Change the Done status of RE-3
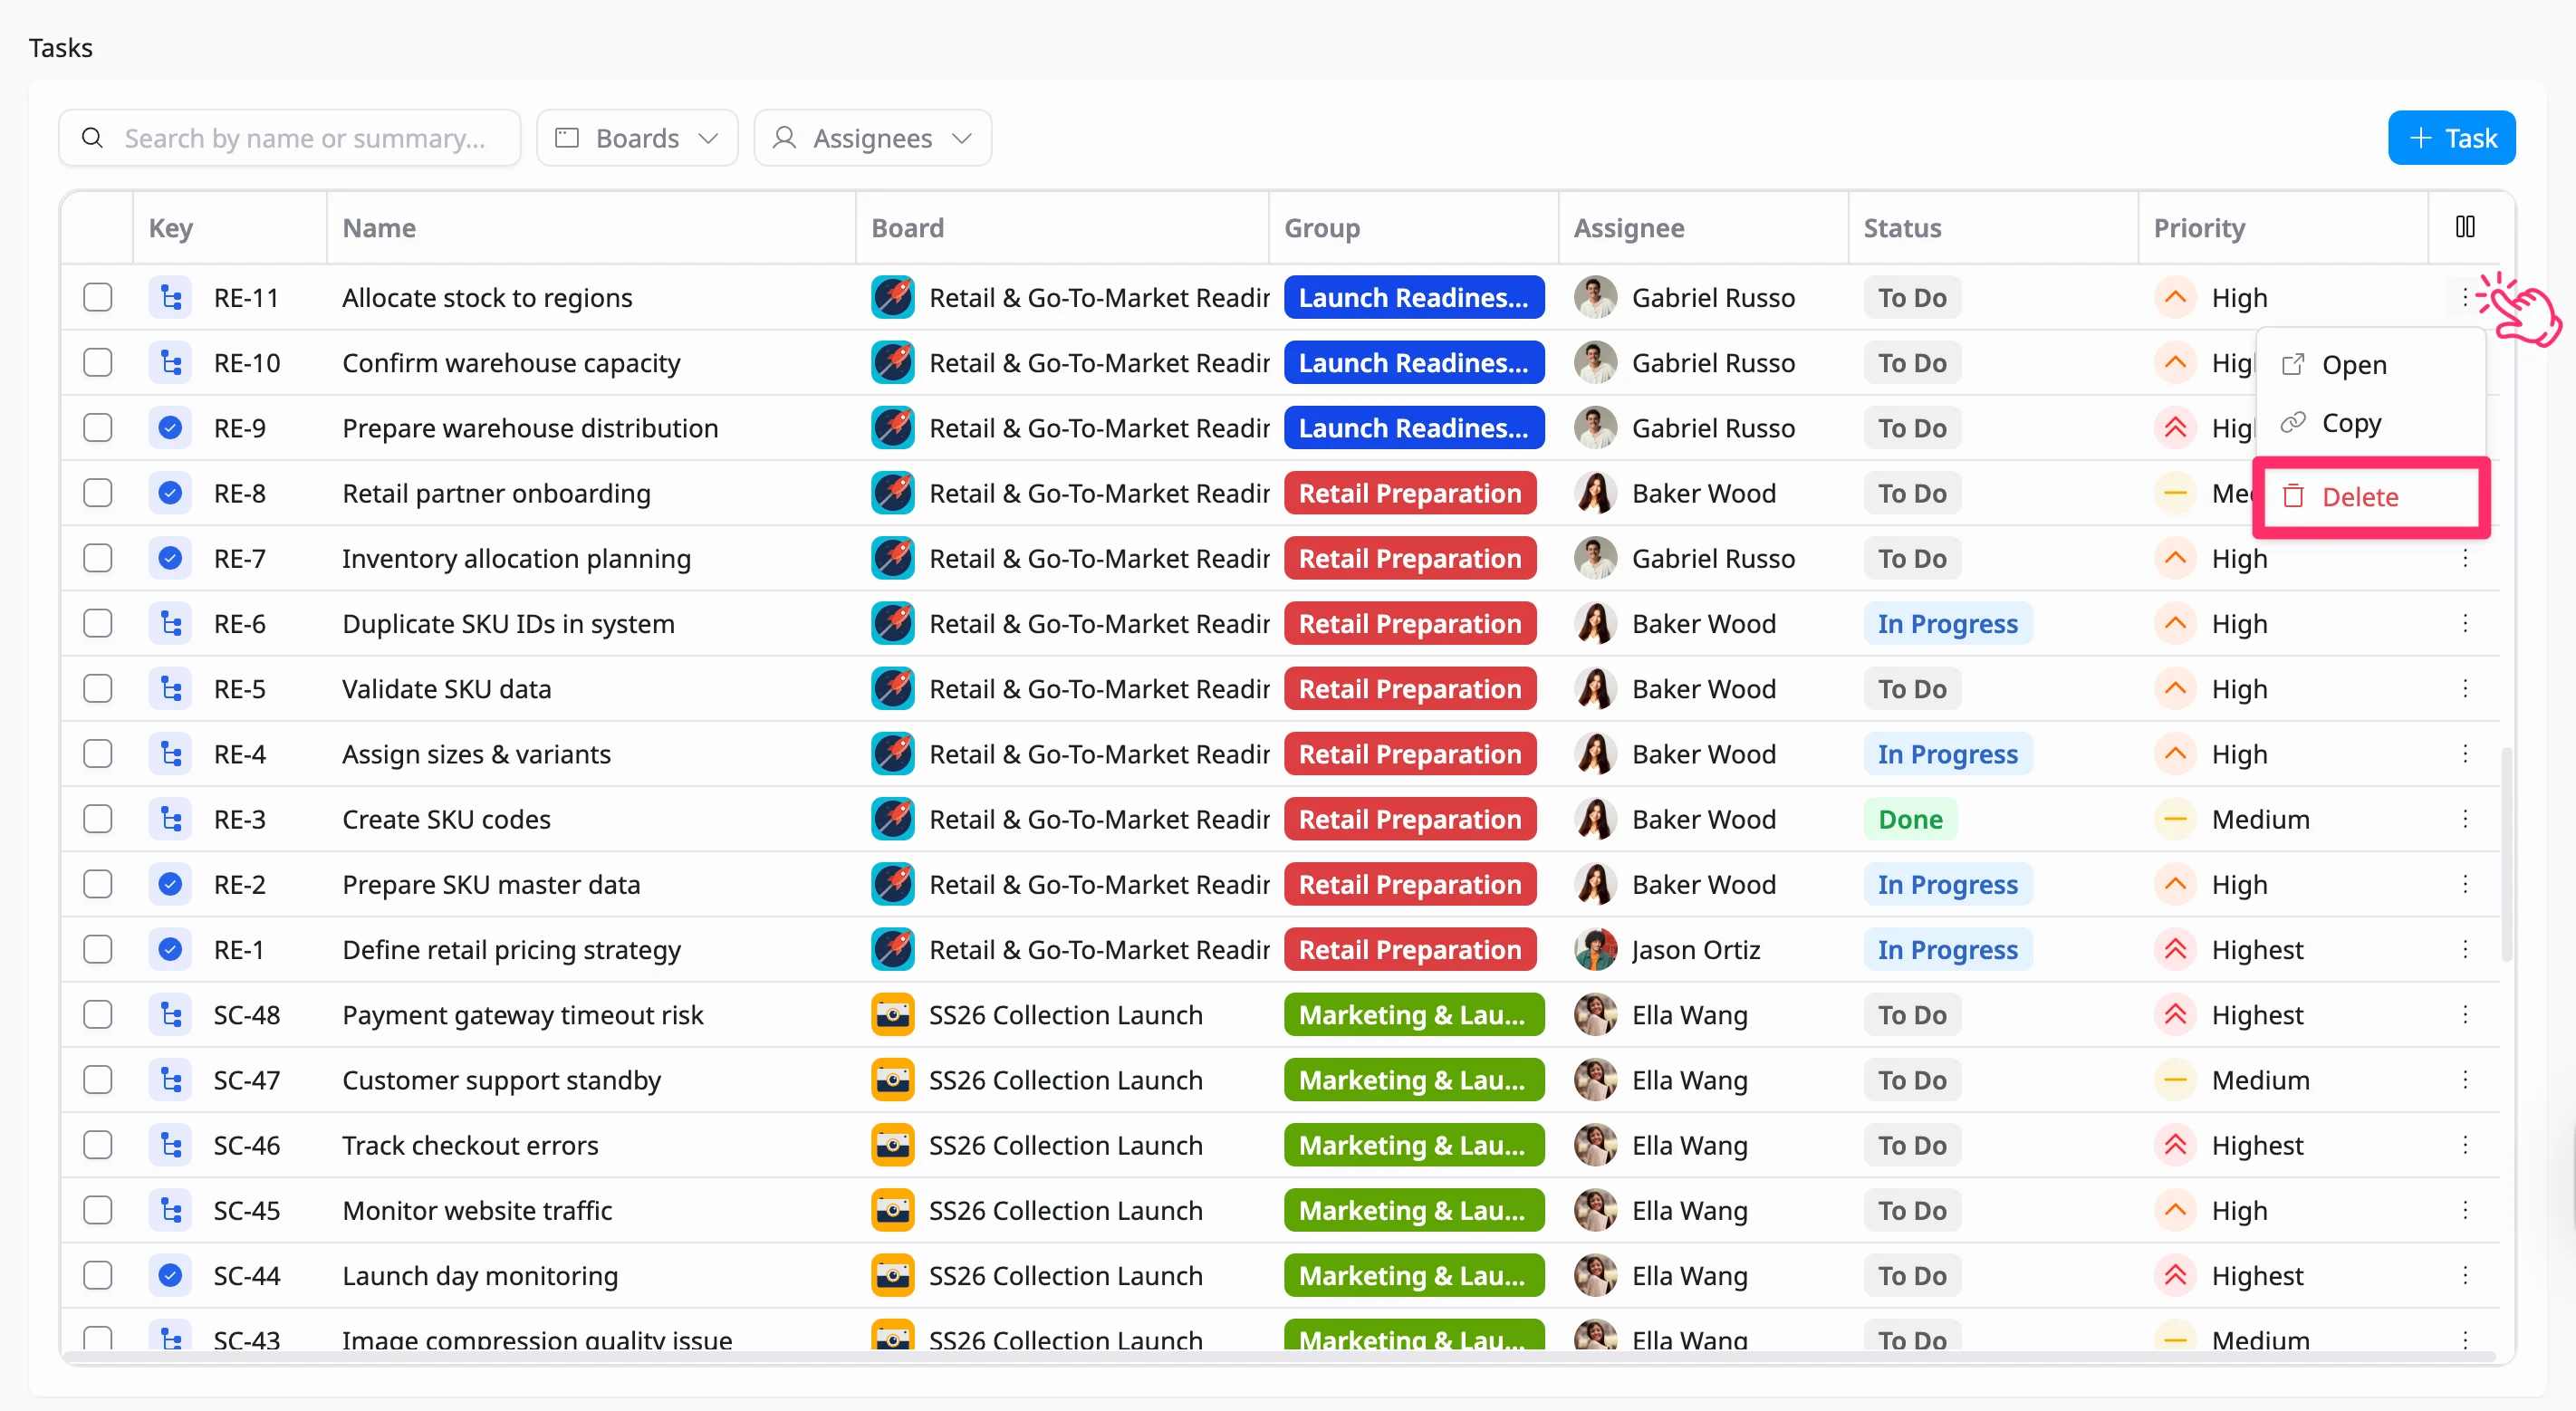Viewport: 2576px width, 1411px height. click(1910, 820)
